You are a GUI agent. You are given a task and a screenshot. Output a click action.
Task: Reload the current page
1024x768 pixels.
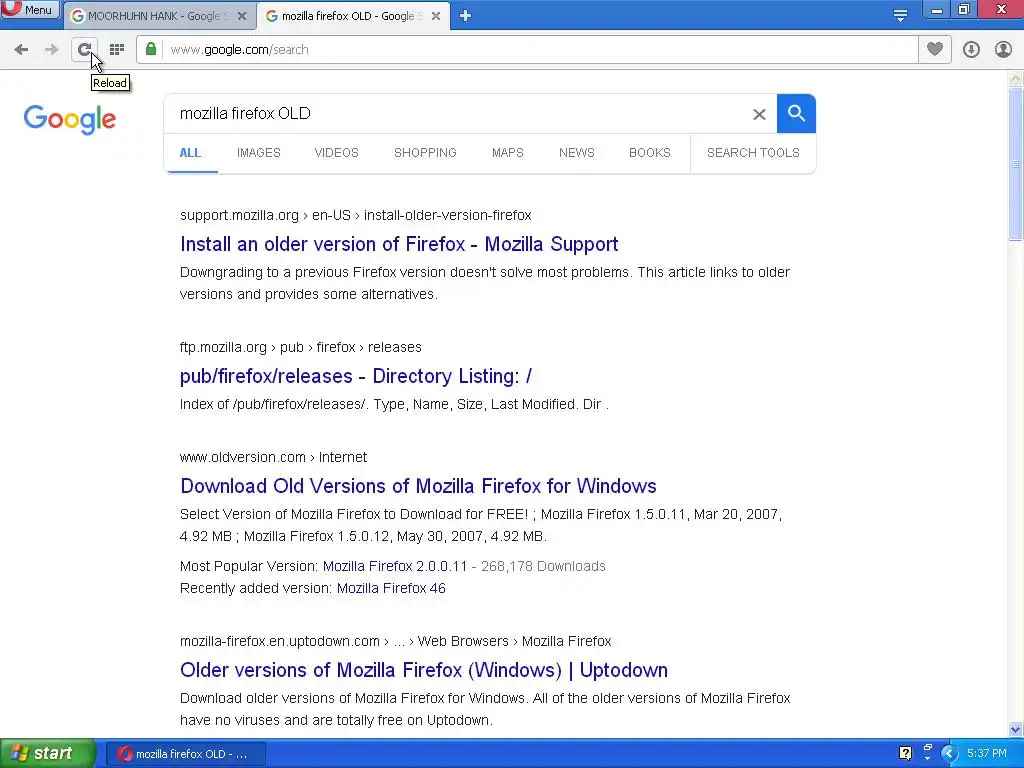coord(84,50)
